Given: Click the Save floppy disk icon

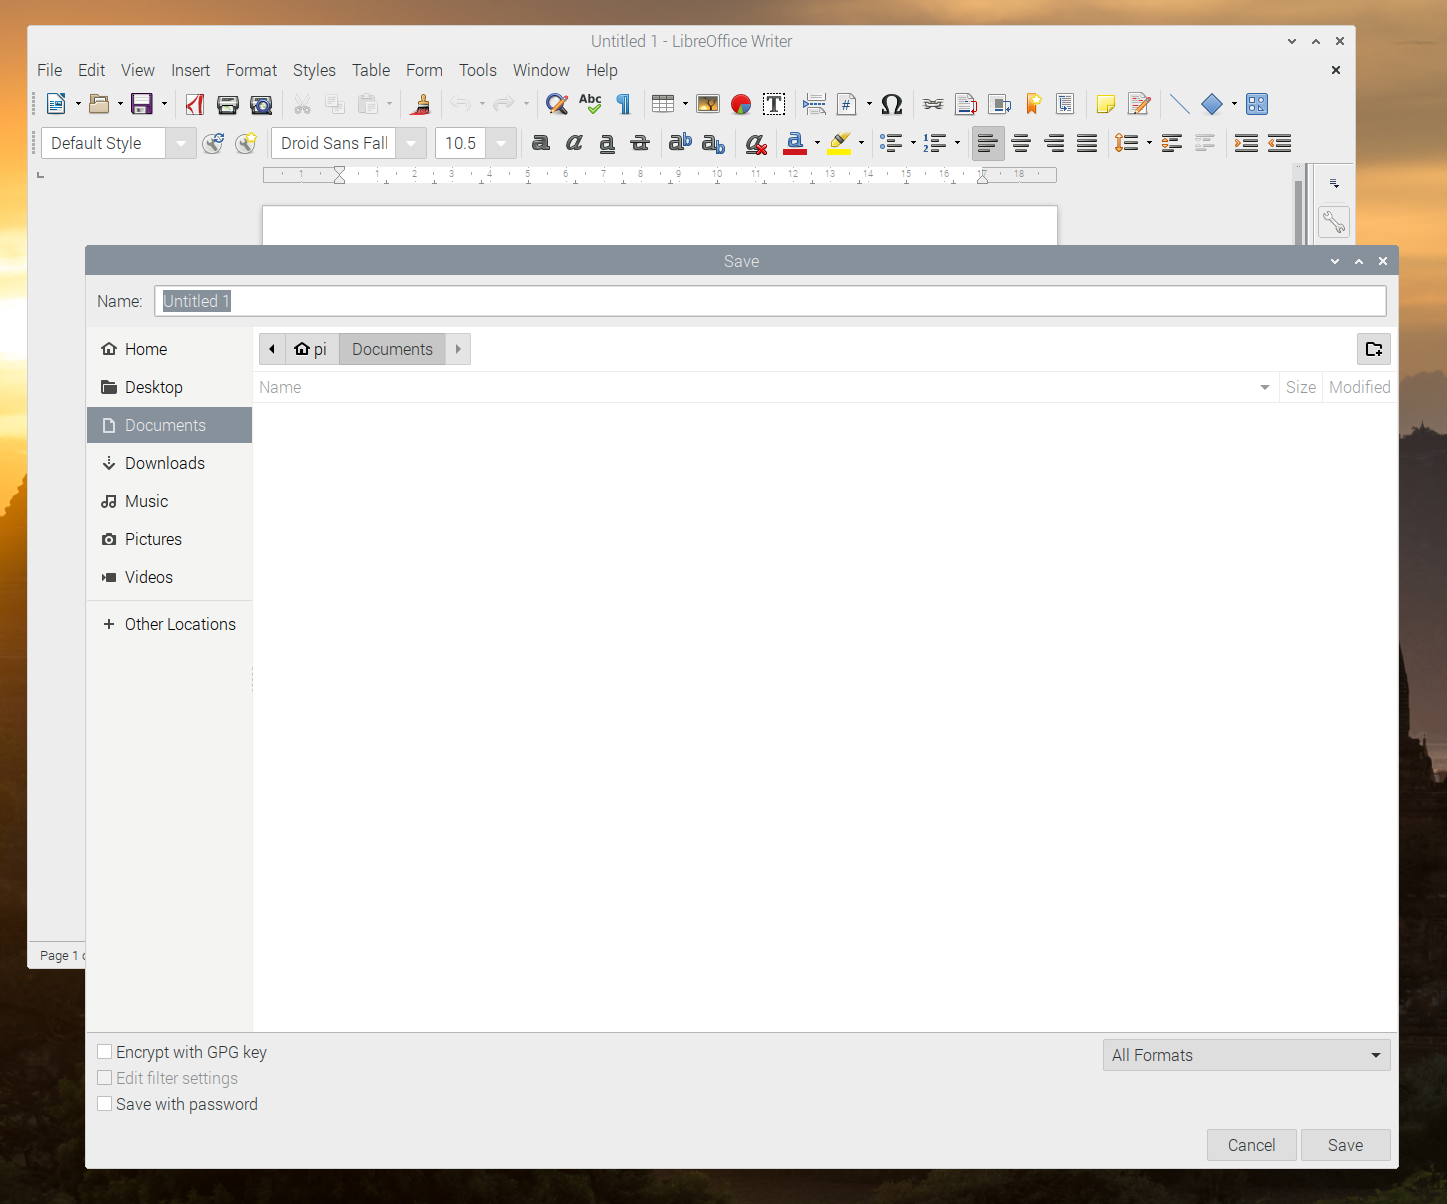Looking at the screenshot, I should 142,104.
